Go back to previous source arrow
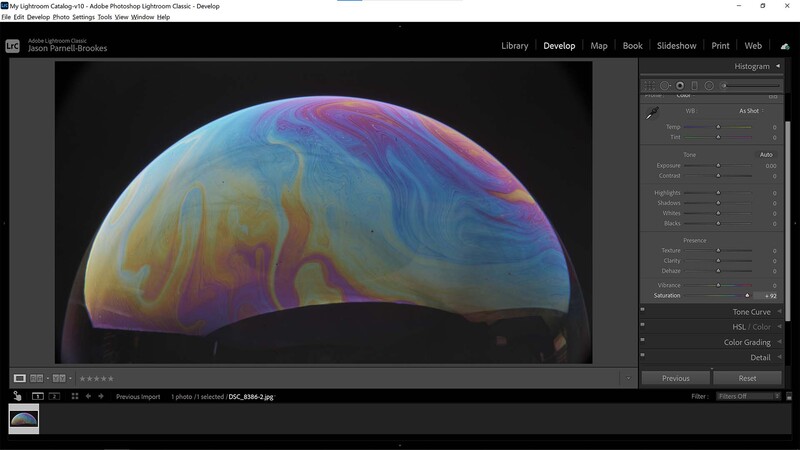The width and height of the screenshot is (800, 450). click(x=88, y=396)
